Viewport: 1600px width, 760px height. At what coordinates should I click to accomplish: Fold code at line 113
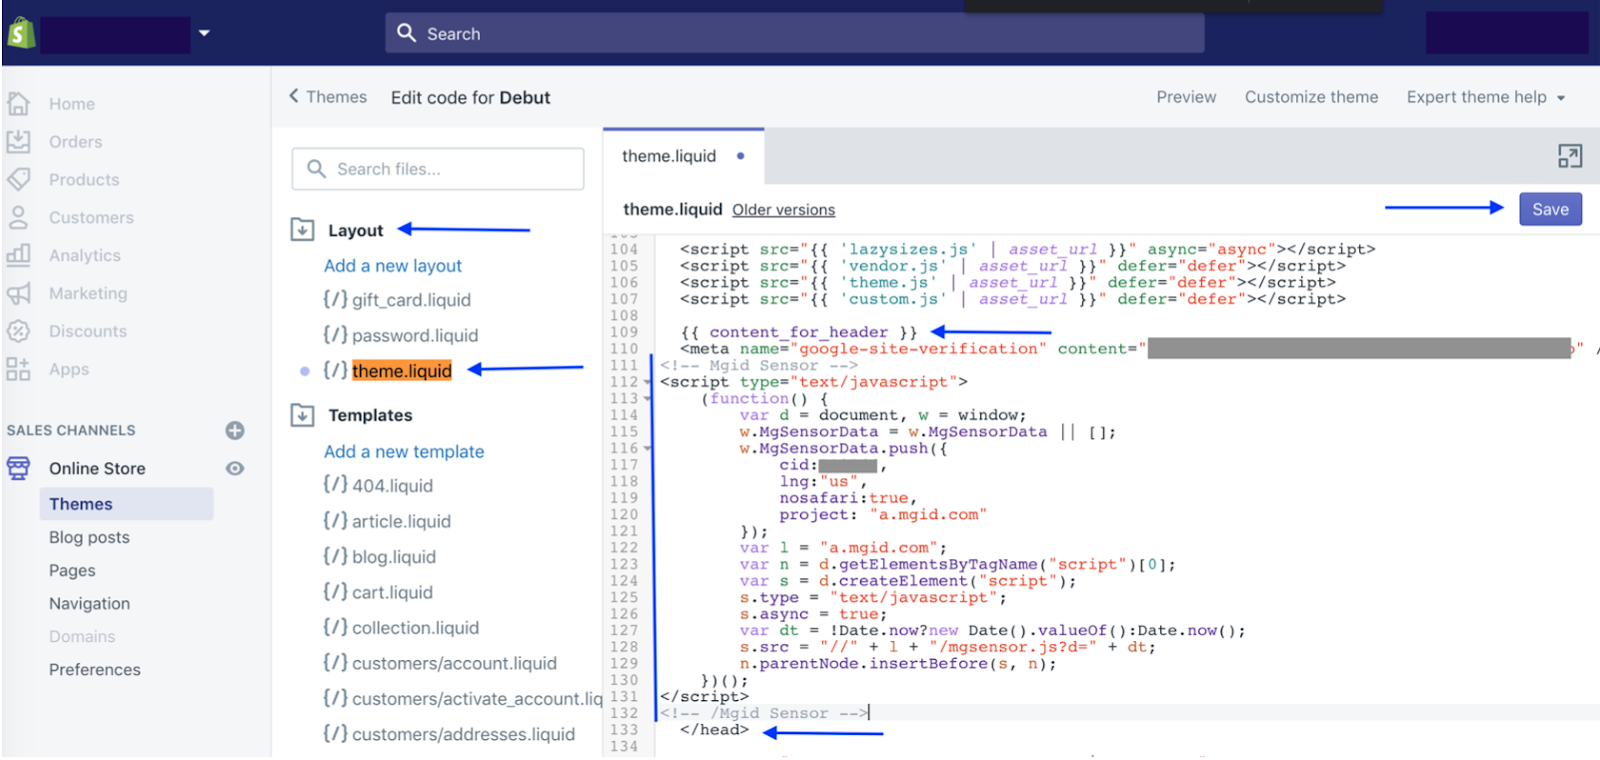[647, 399]
